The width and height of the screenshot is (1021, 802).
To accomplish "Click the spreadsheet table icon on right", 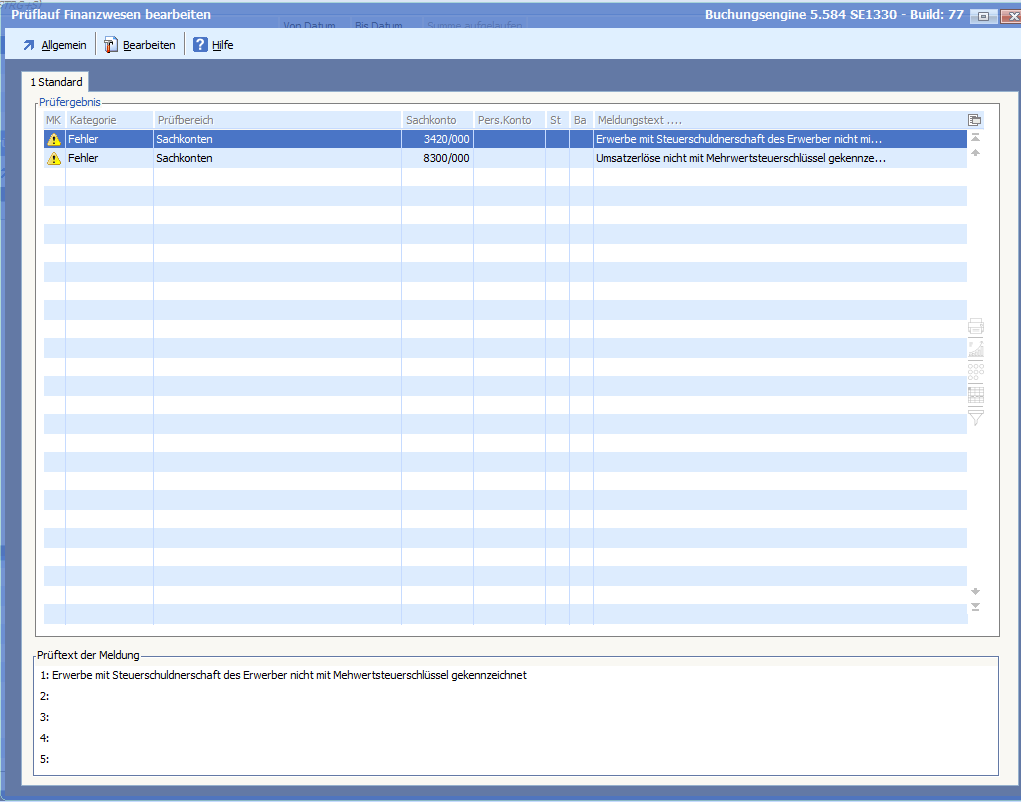I will [x=976, y=394].
